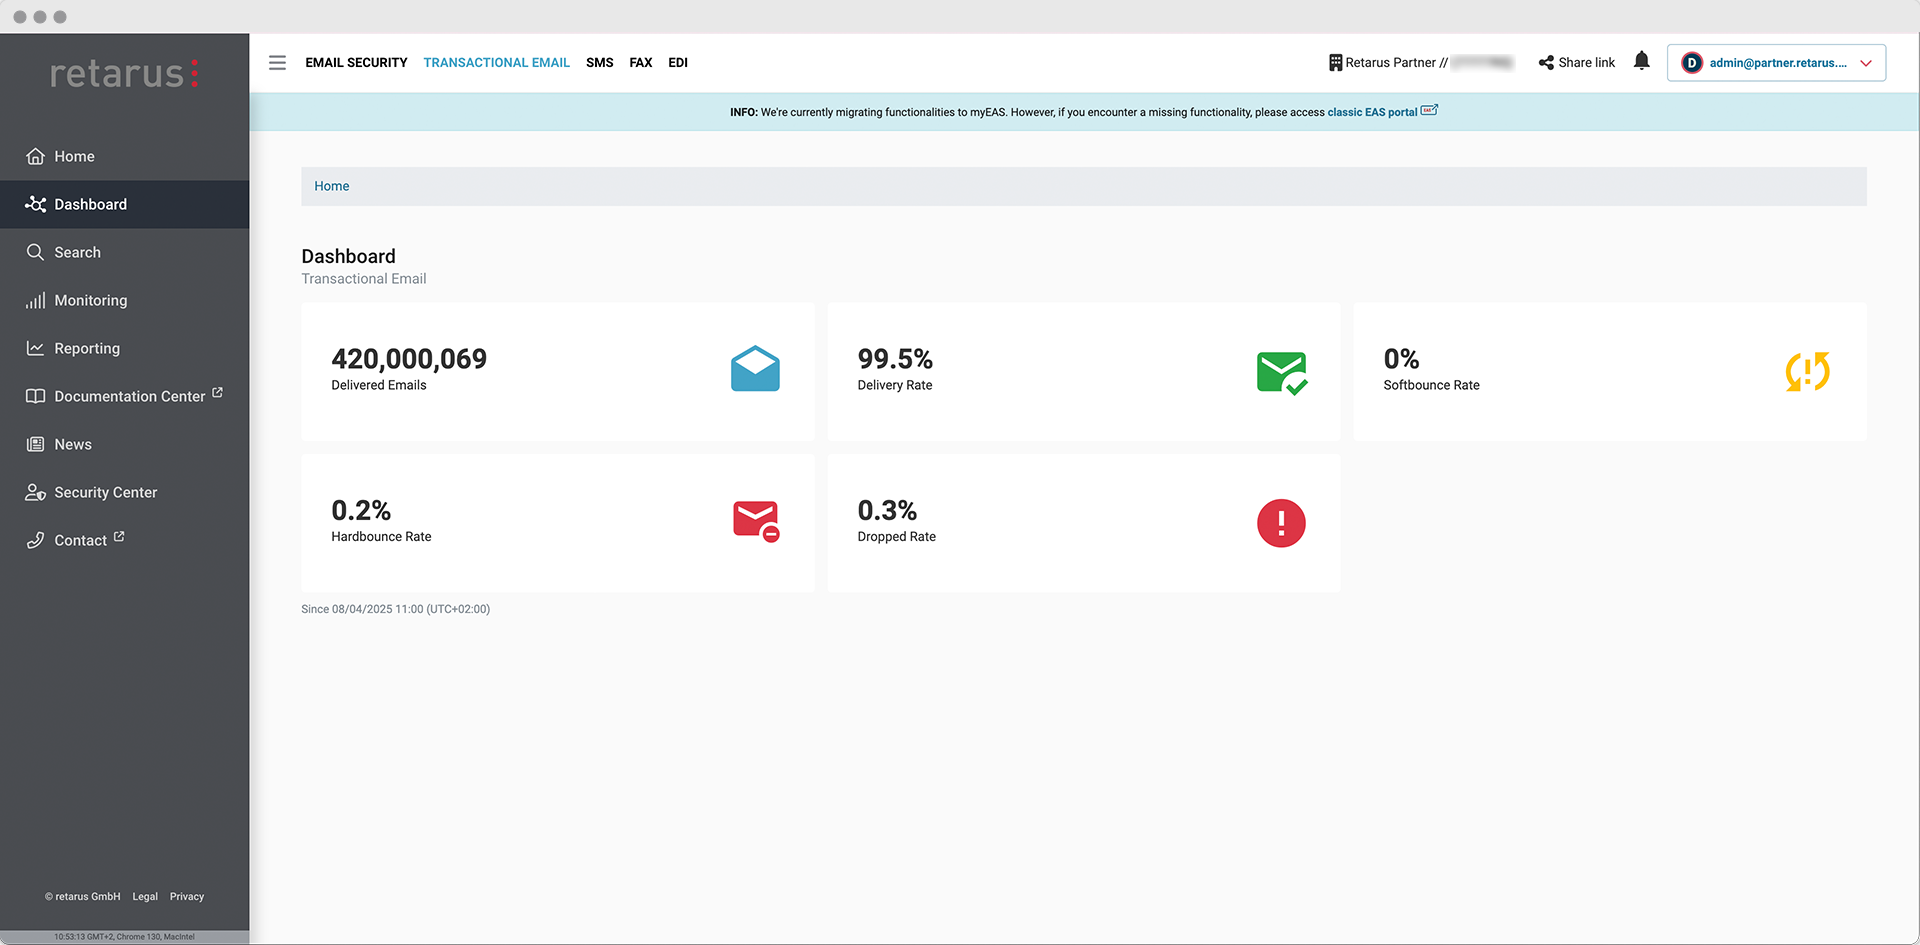Open Search in sidebar
The image size is (1920, 945).
(x=124, y=252)
